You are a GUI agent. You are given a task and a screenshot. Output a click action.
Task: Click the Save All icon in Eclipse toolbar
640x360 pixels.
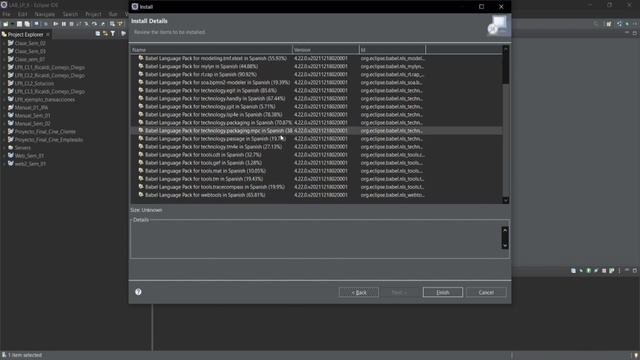(27, 24)
